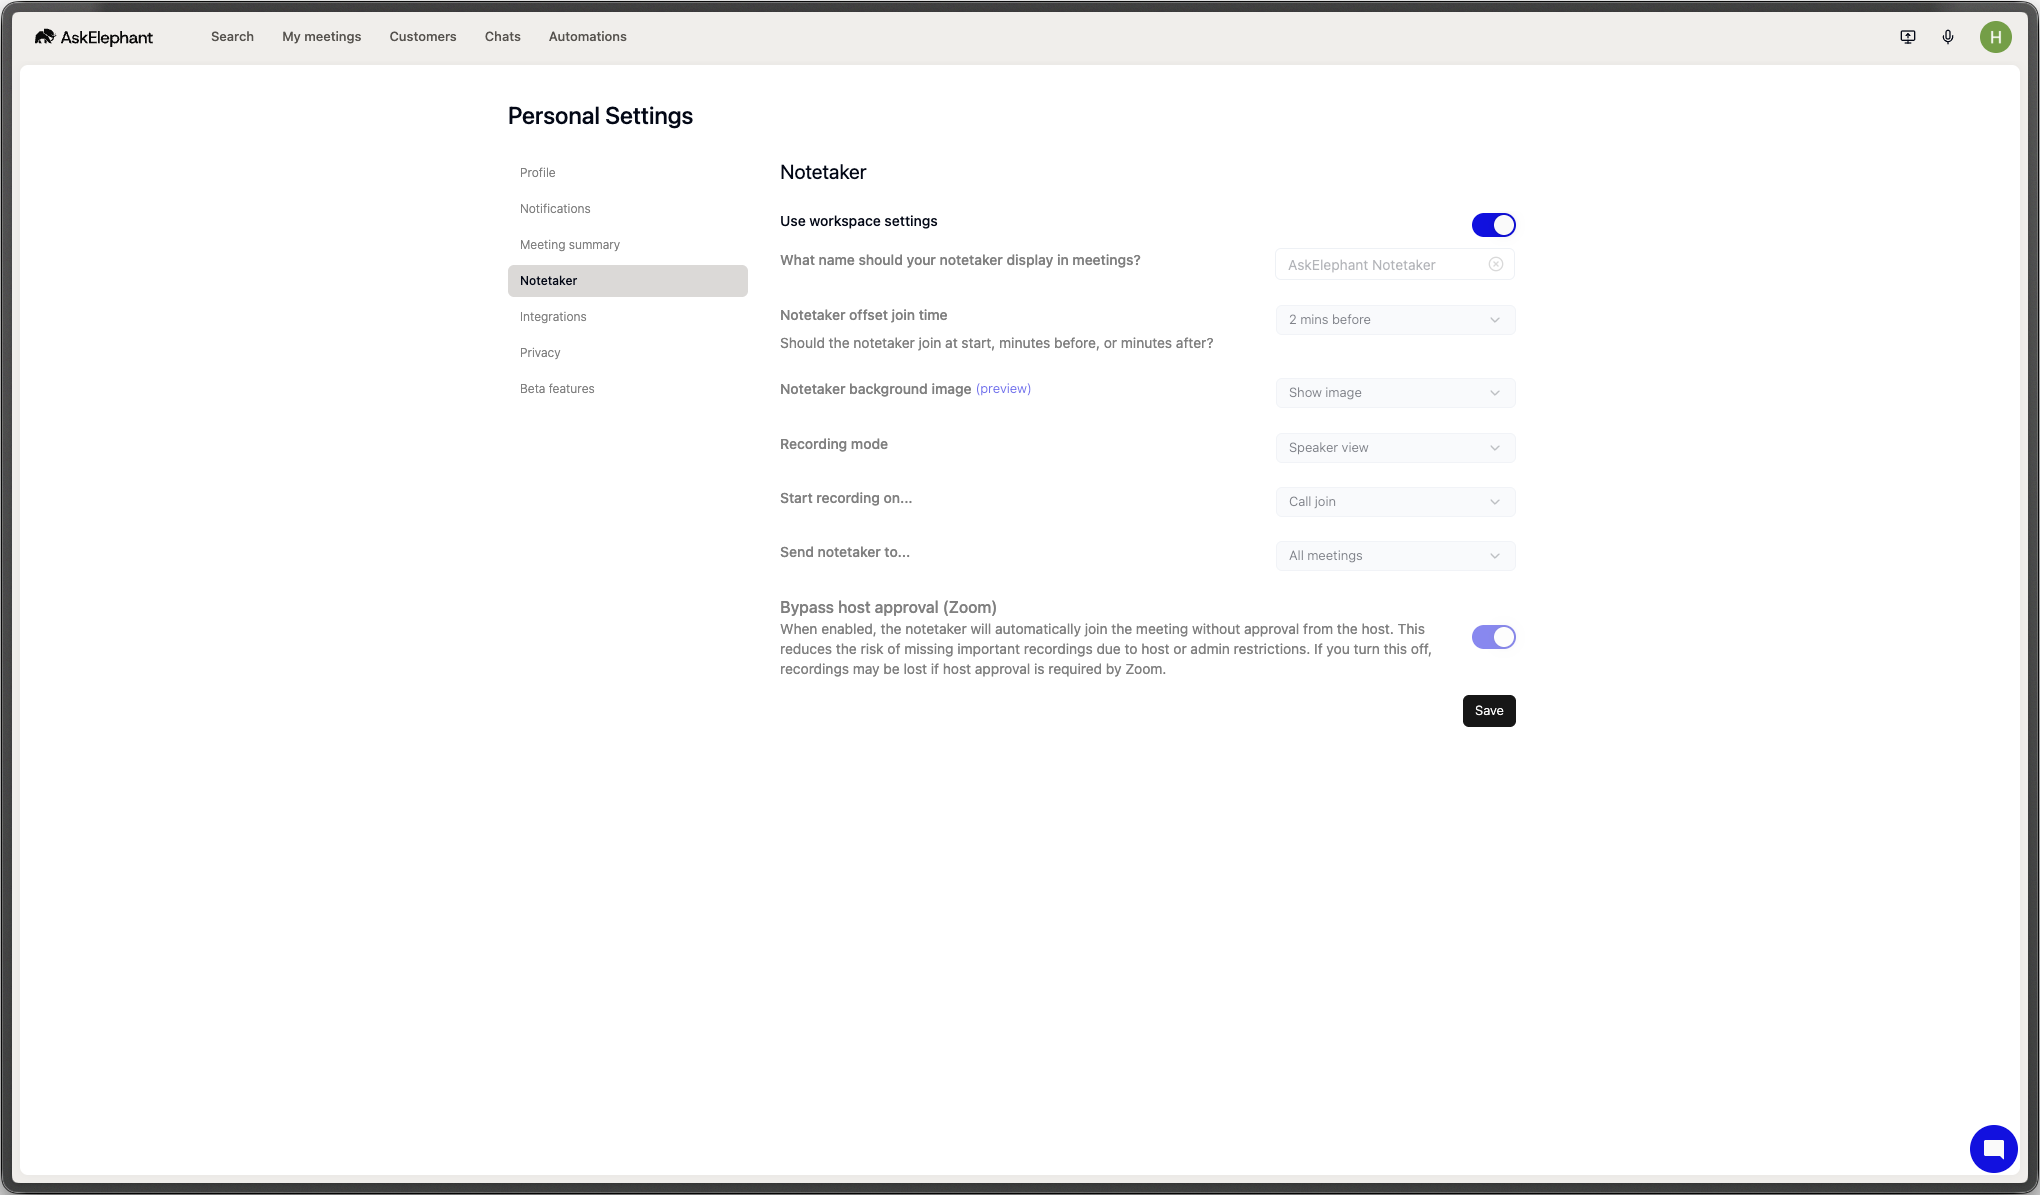The width and height of the screenshot is (2040, 1195).
Task: Open the screen share icon in header
Action: pyautogui.click(x=1908, y=37)
